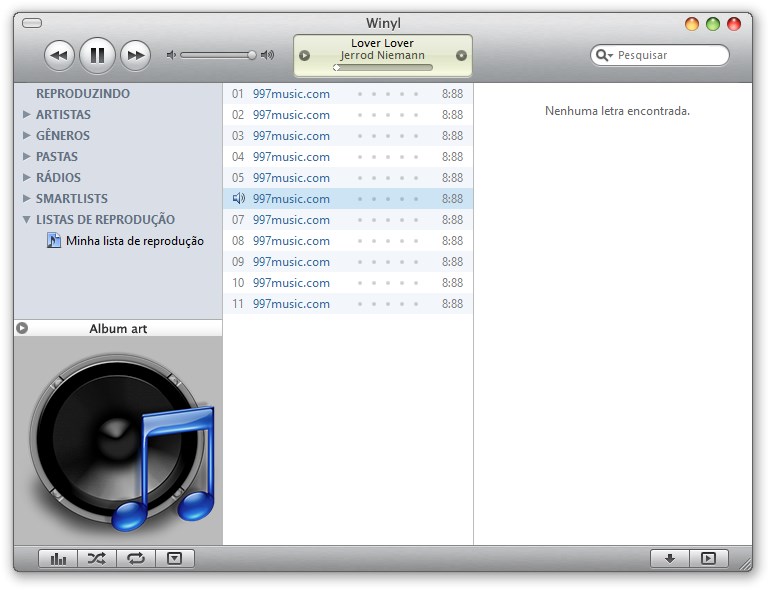Click the Album art header label
Screen dimensions: 770x591
pyautogui.click(x=118, y=329)
